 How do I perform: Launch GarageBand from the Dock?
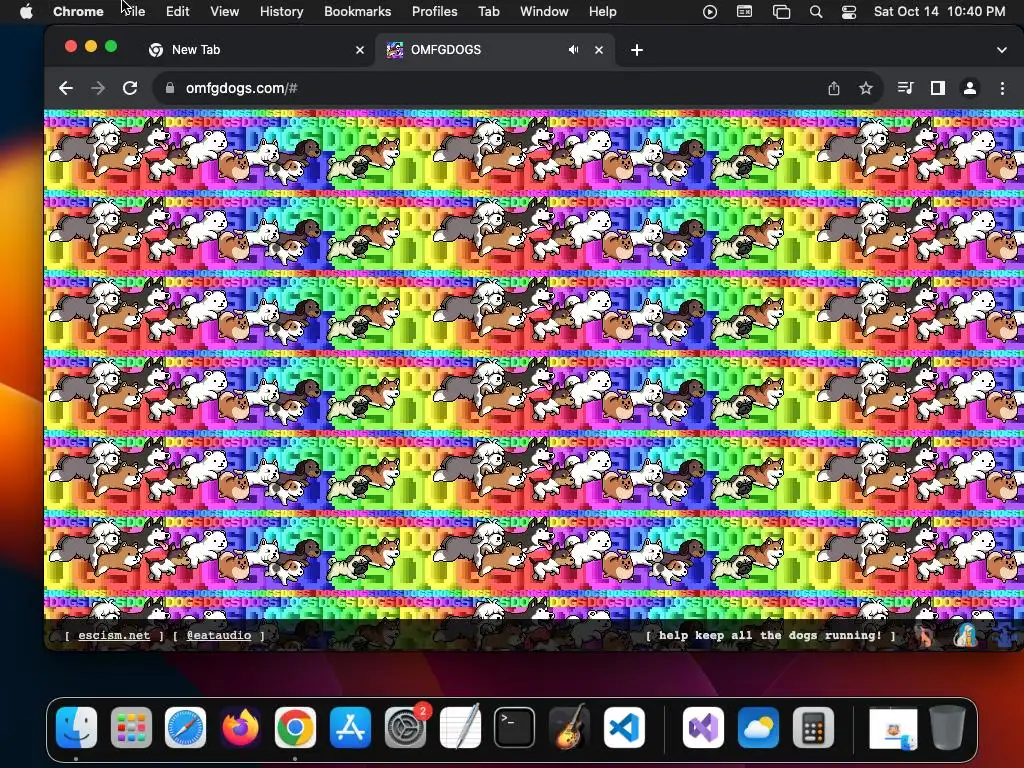(569, 728)
